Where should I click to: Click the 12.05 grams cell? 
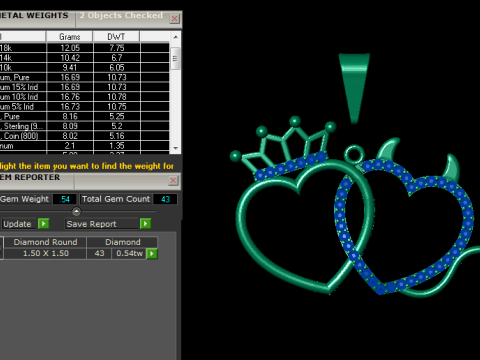click(x=70, y=48)
